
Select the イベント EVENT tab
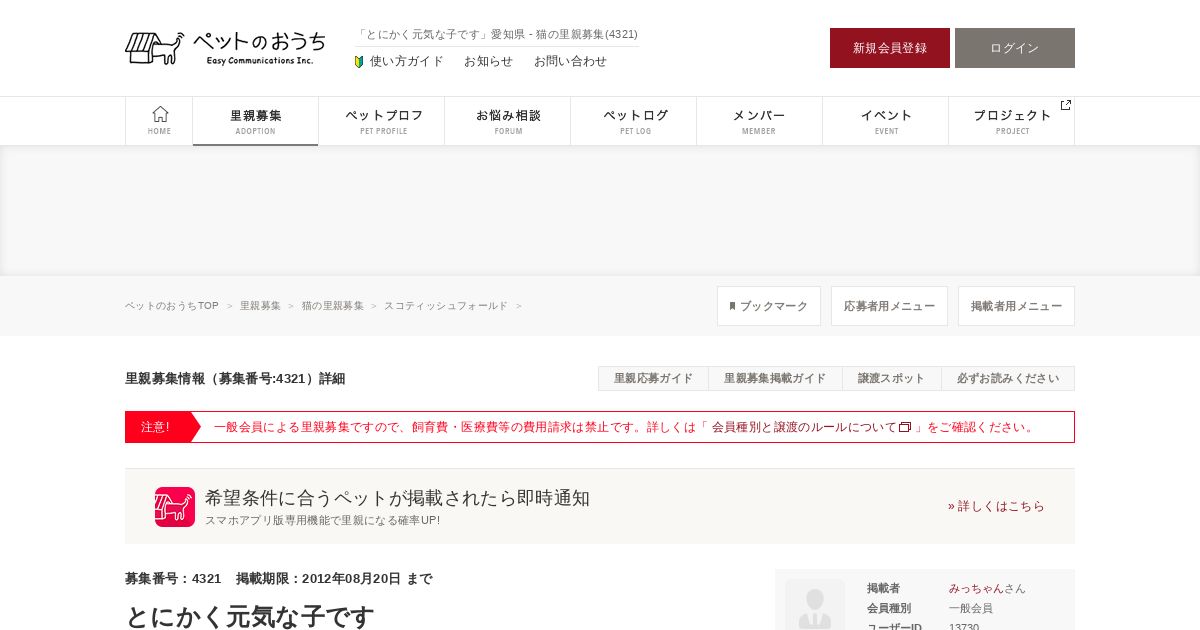(x=886, y=121)
